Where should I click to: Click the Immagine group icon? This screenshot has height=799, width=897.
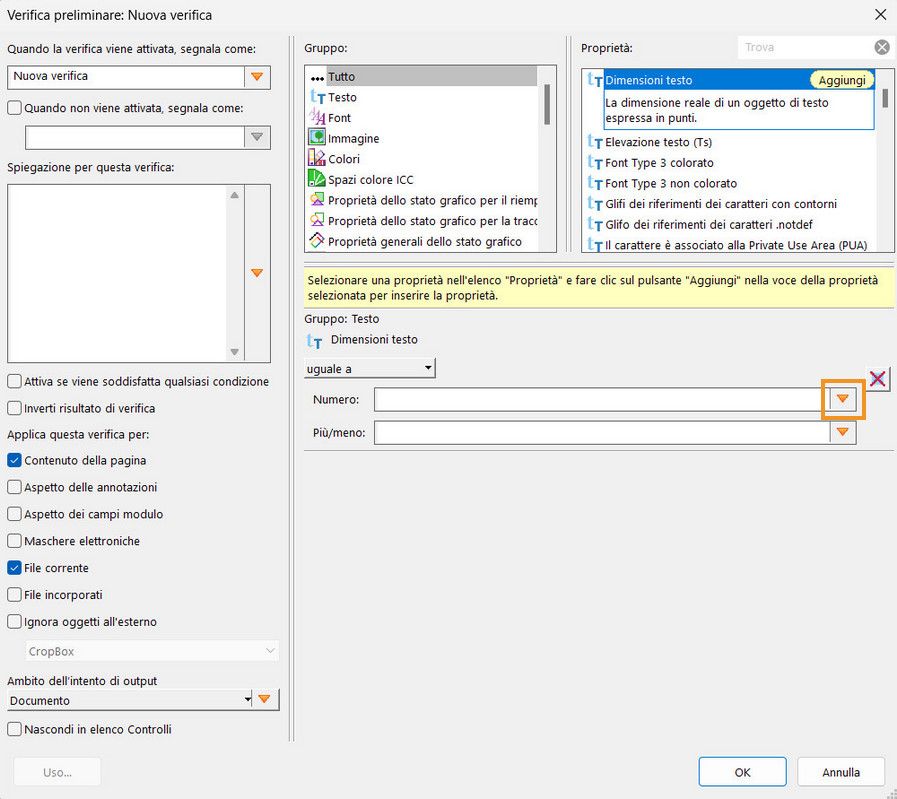[x=317, y=137]
